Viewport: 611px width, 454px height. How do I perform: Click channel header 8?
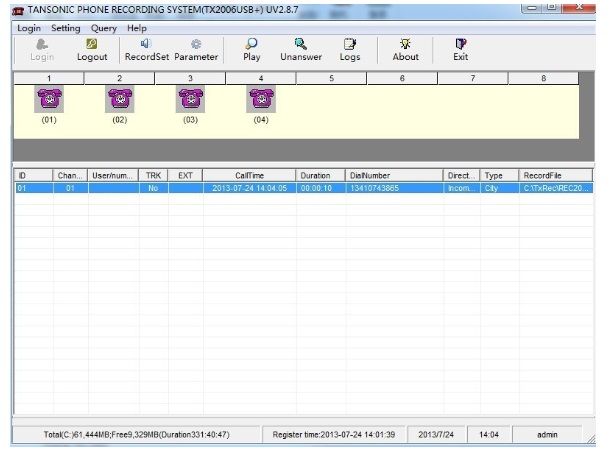click(x=544, y=78)
